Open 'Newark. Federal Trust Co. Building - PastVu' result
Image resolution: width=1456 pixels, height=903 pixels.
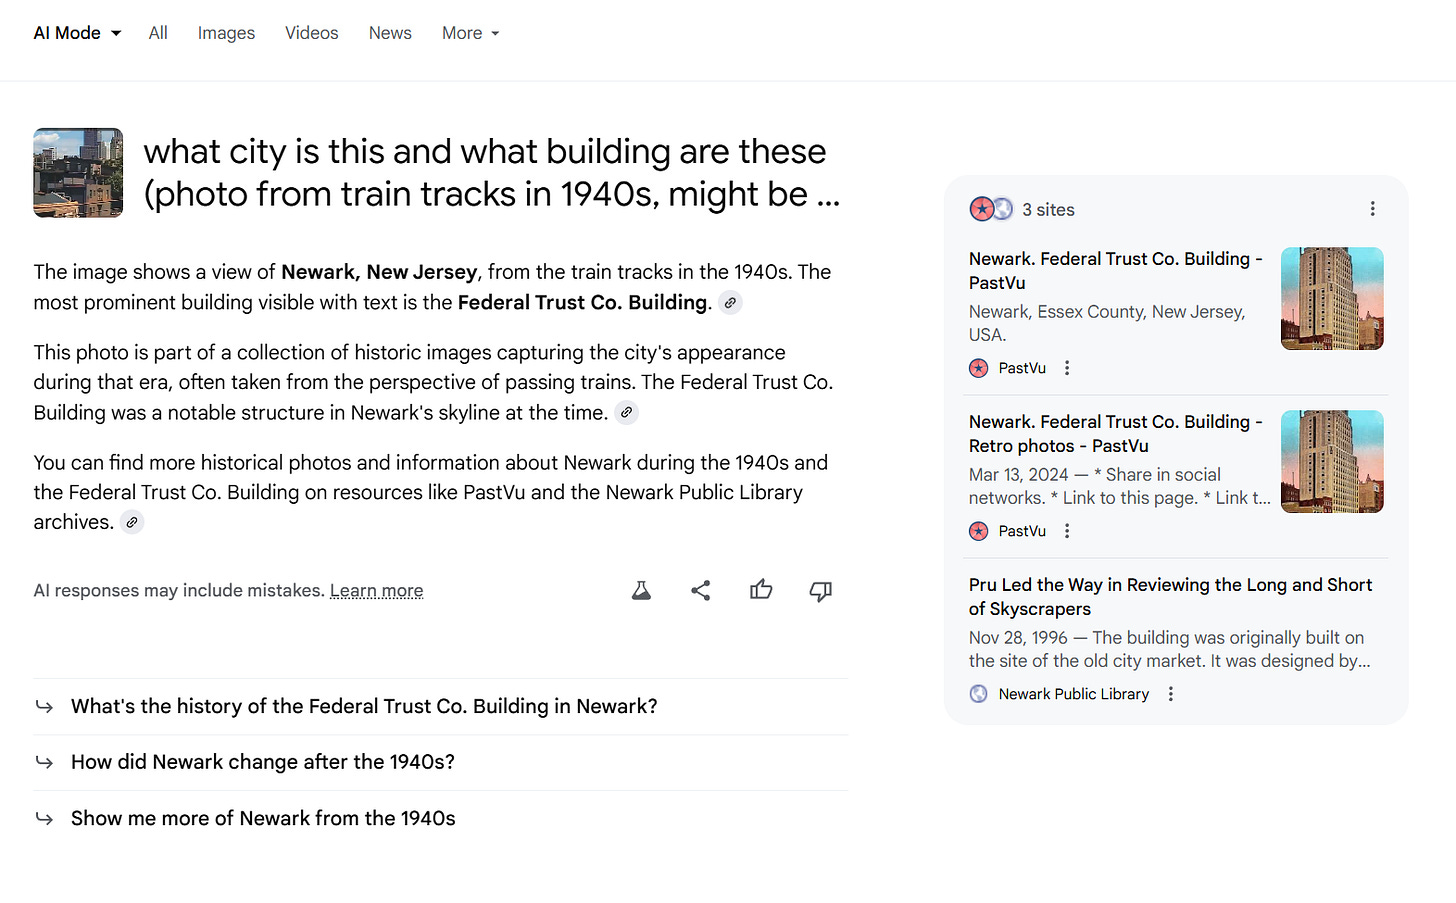1115,271
